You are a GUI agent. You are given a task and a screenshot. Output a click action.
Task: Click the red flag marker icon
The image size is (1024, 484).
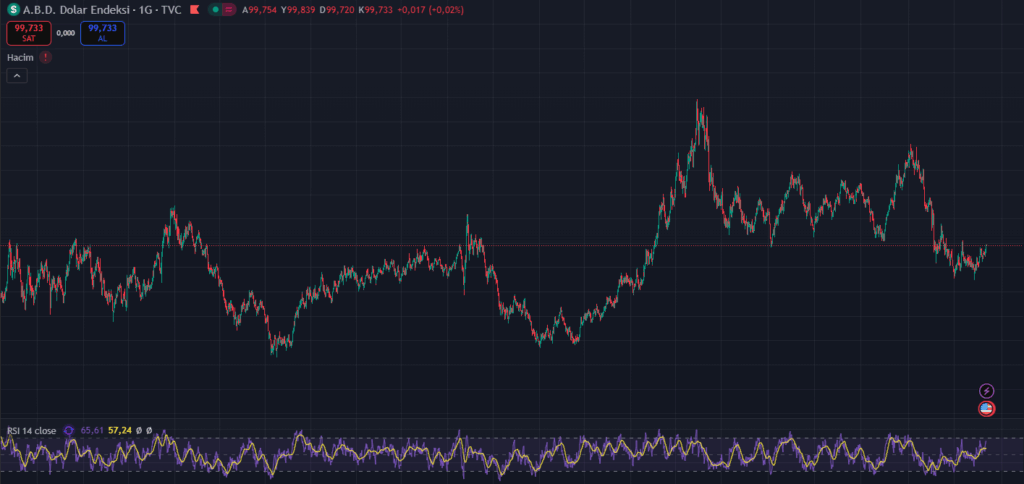click(x=194, y=9)
